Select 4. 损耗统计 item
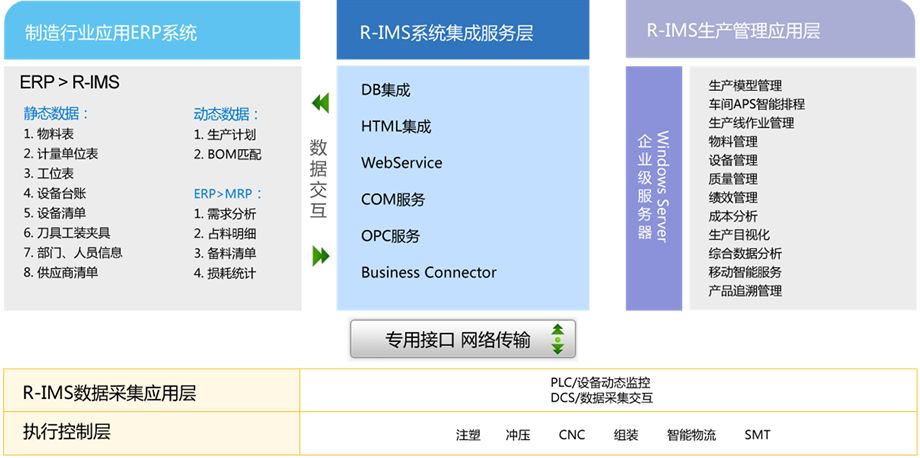This screenshot has width=920, height=458. [225, 273]
